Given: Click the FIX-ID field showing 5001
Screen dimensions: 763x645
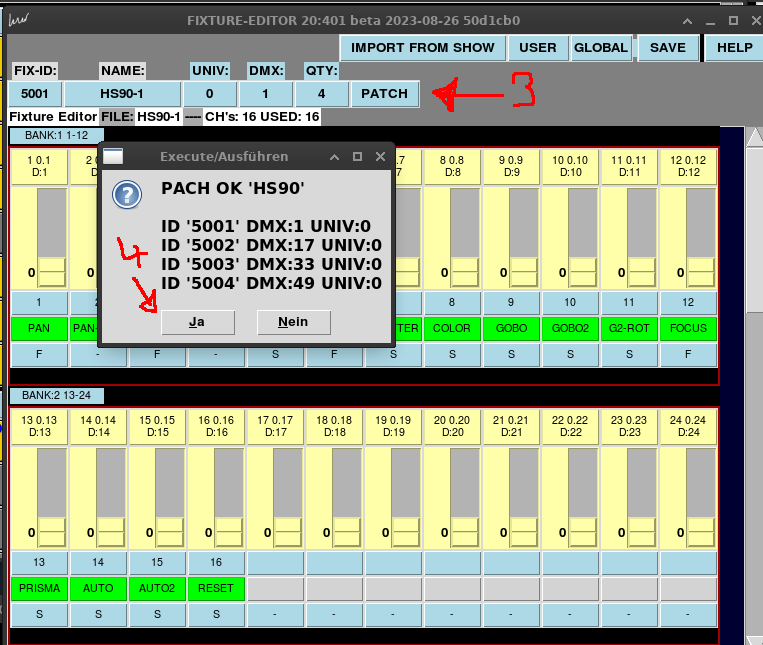Looking at the screenshot, I should [x=35, y=94].
